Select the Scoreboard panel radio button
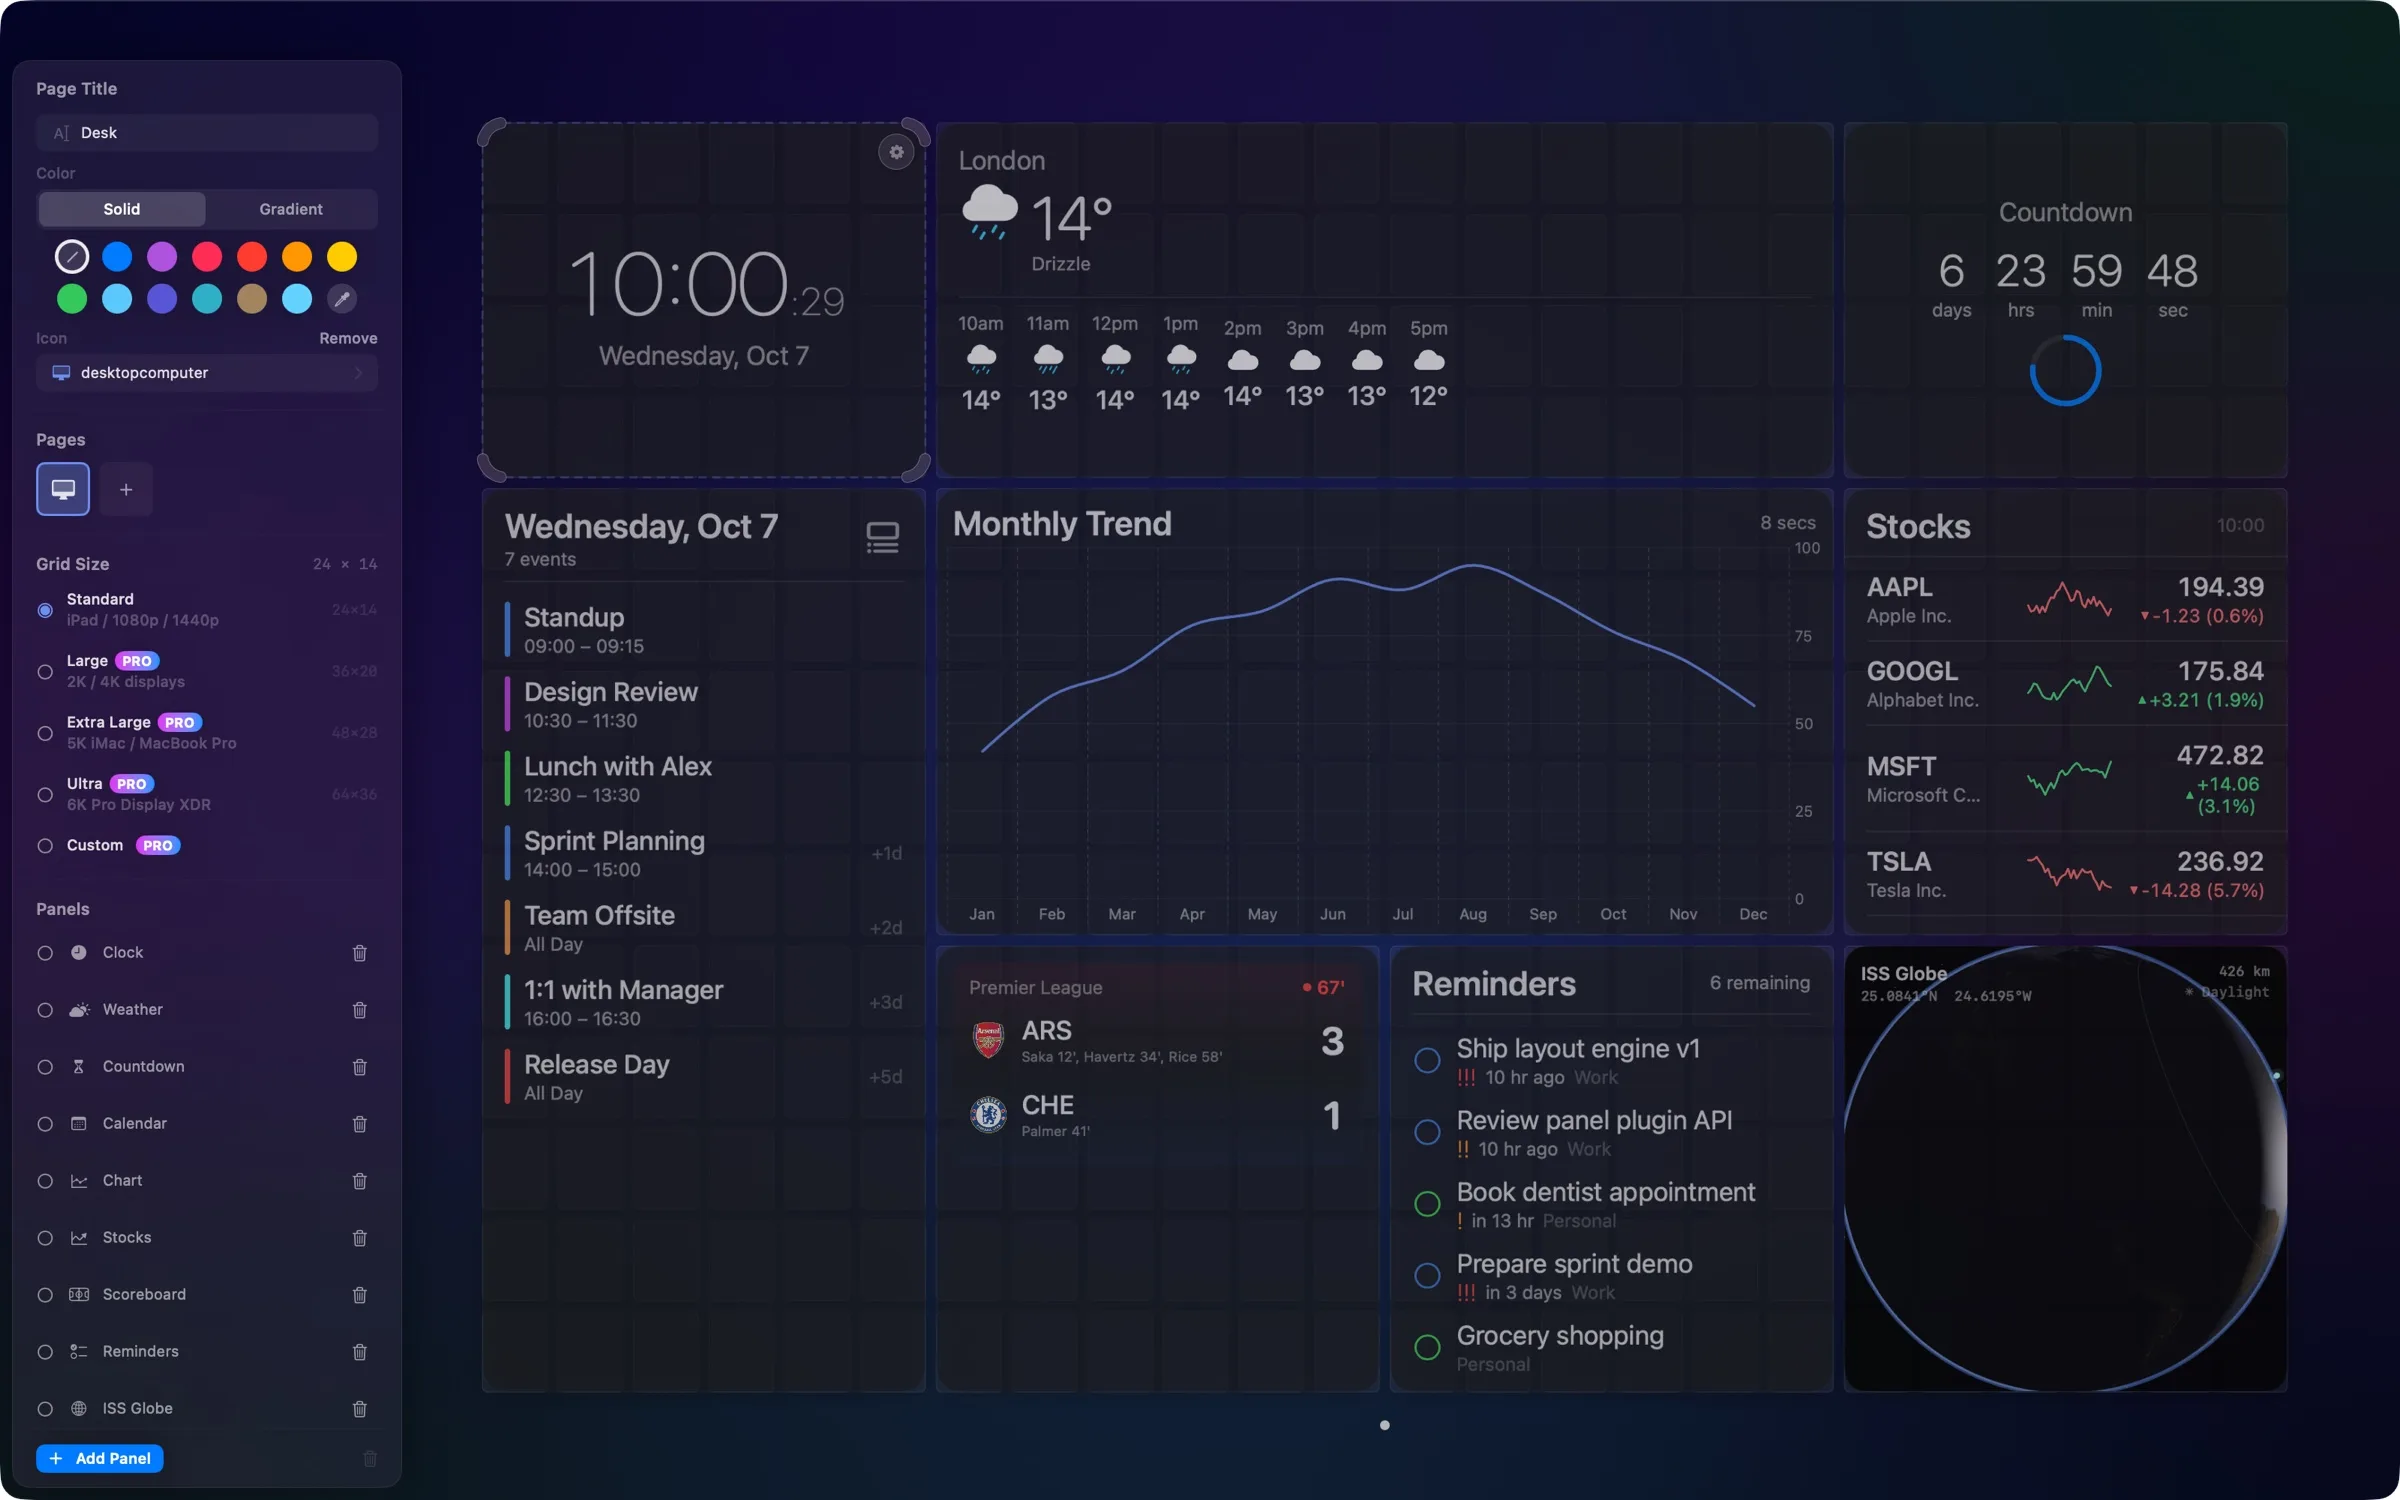2400x1500 pixels. (45, 1295)
